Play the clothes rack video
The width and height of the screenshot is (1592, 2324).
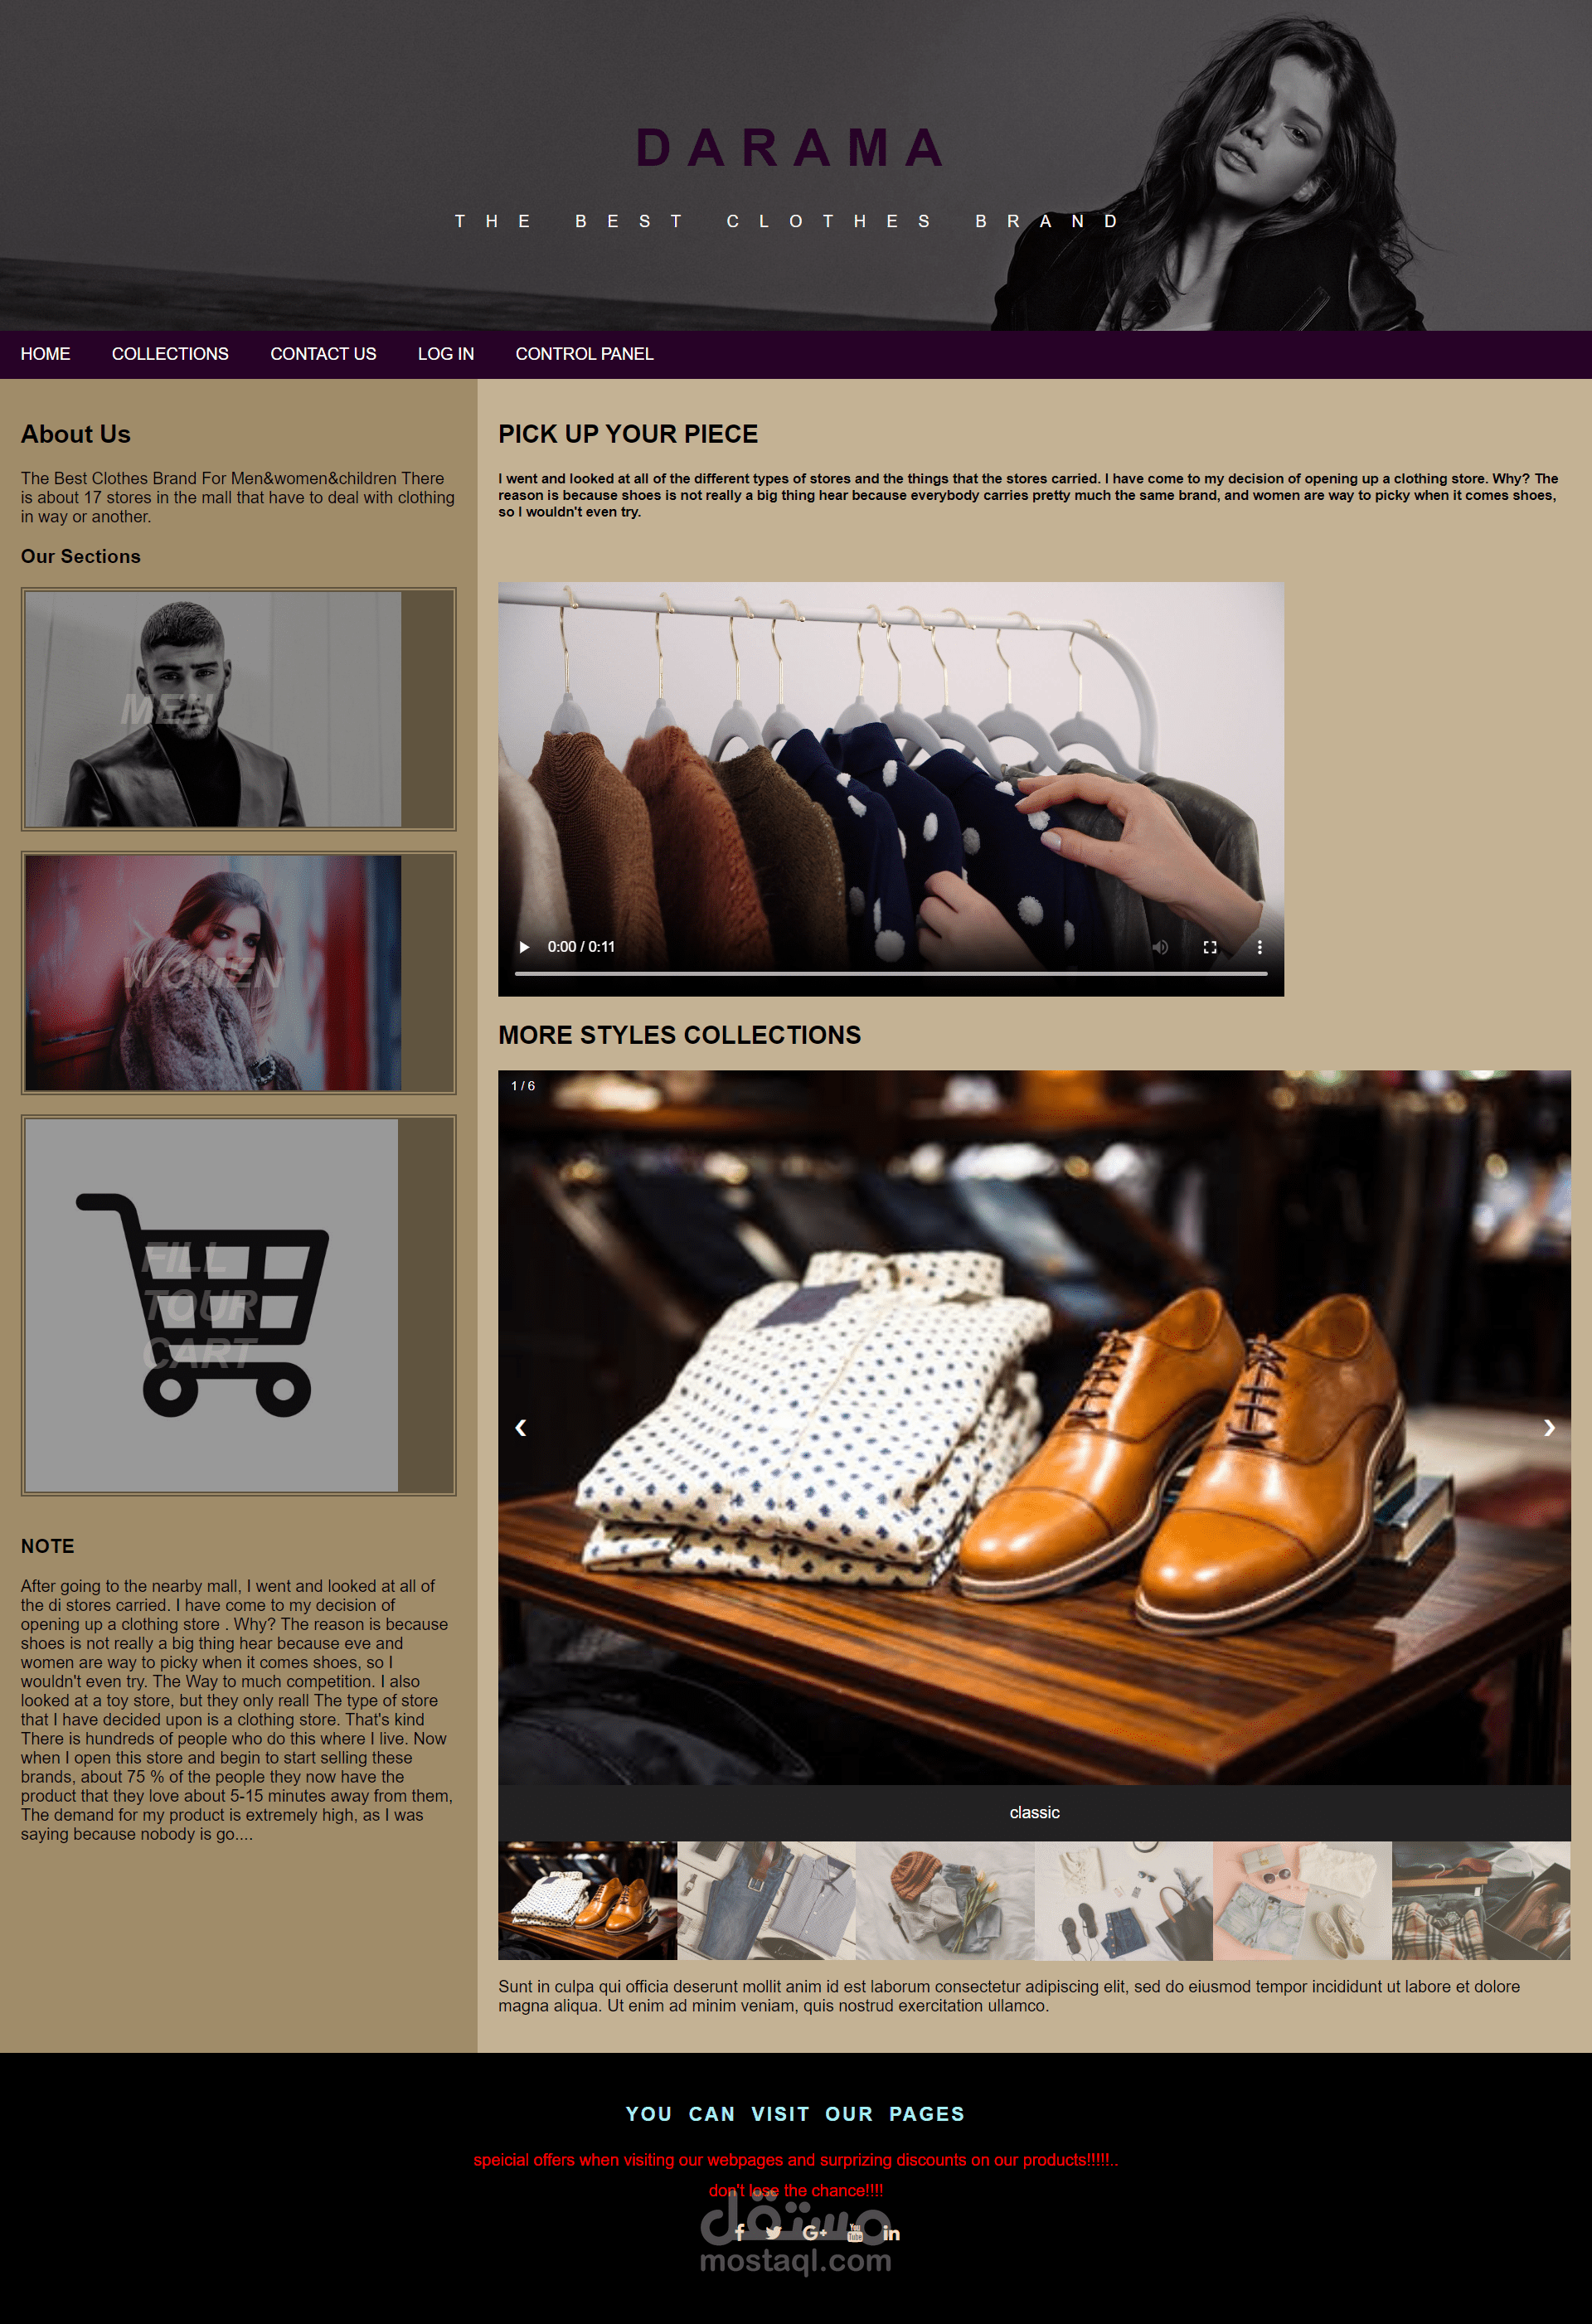coord(524,947)
